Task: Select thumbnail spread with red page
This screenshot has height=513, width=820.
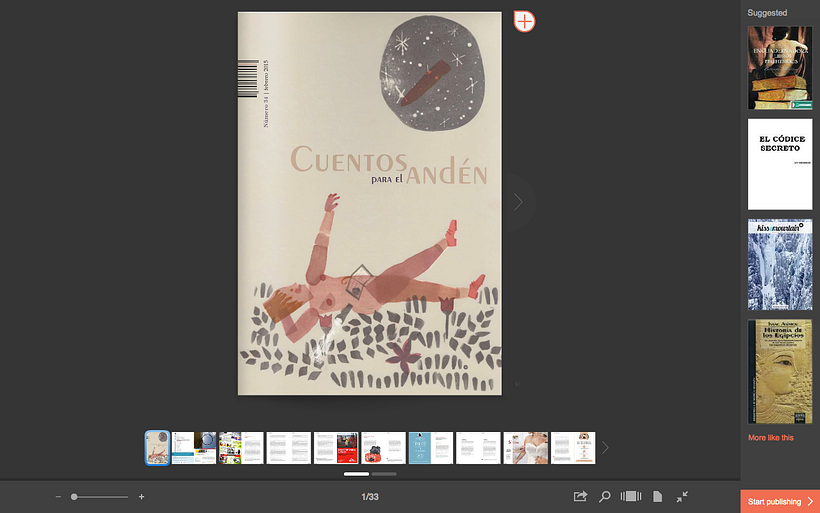Action: [x=336, y=448]
